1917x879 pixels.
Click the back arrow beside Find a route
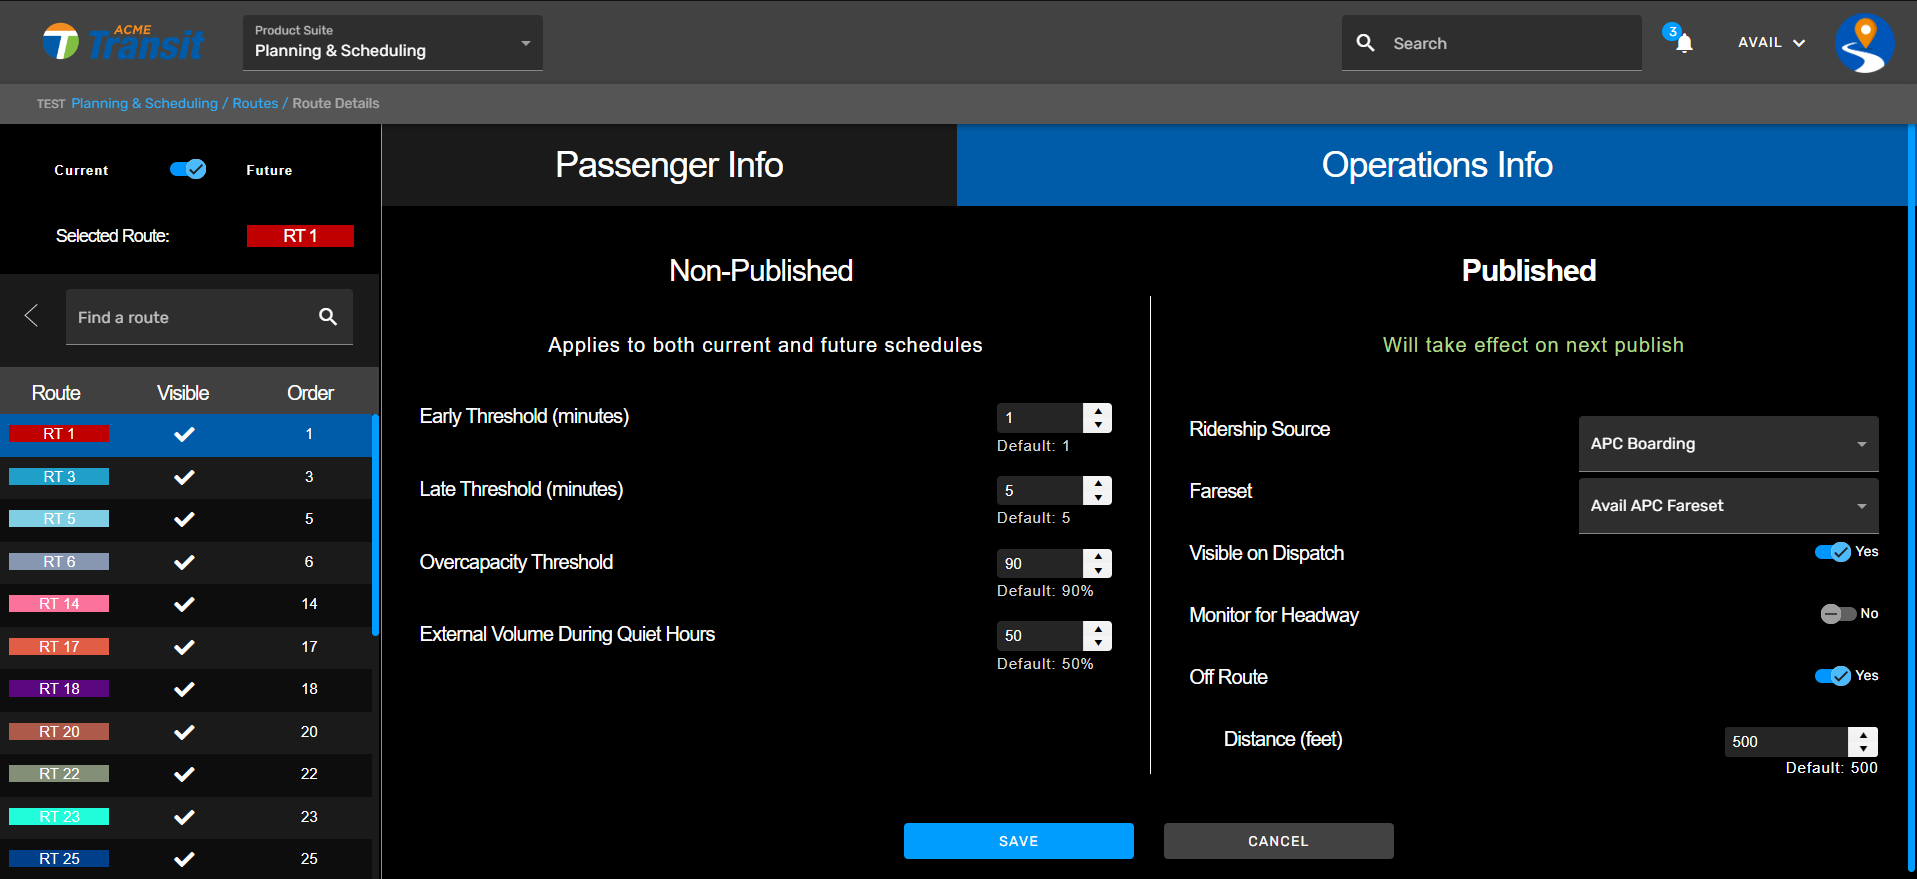coord(32,316)
